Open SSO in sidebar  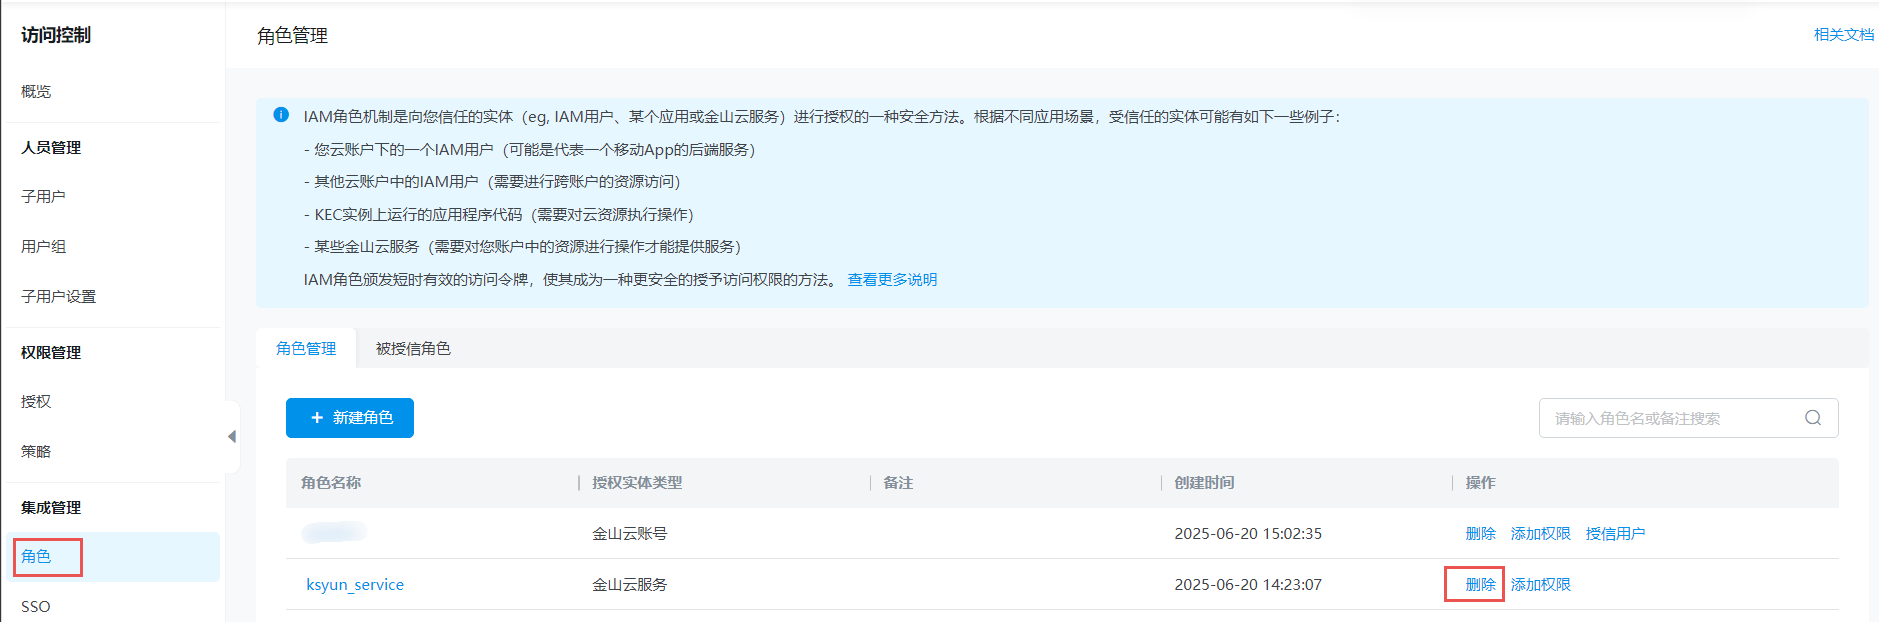36,607
